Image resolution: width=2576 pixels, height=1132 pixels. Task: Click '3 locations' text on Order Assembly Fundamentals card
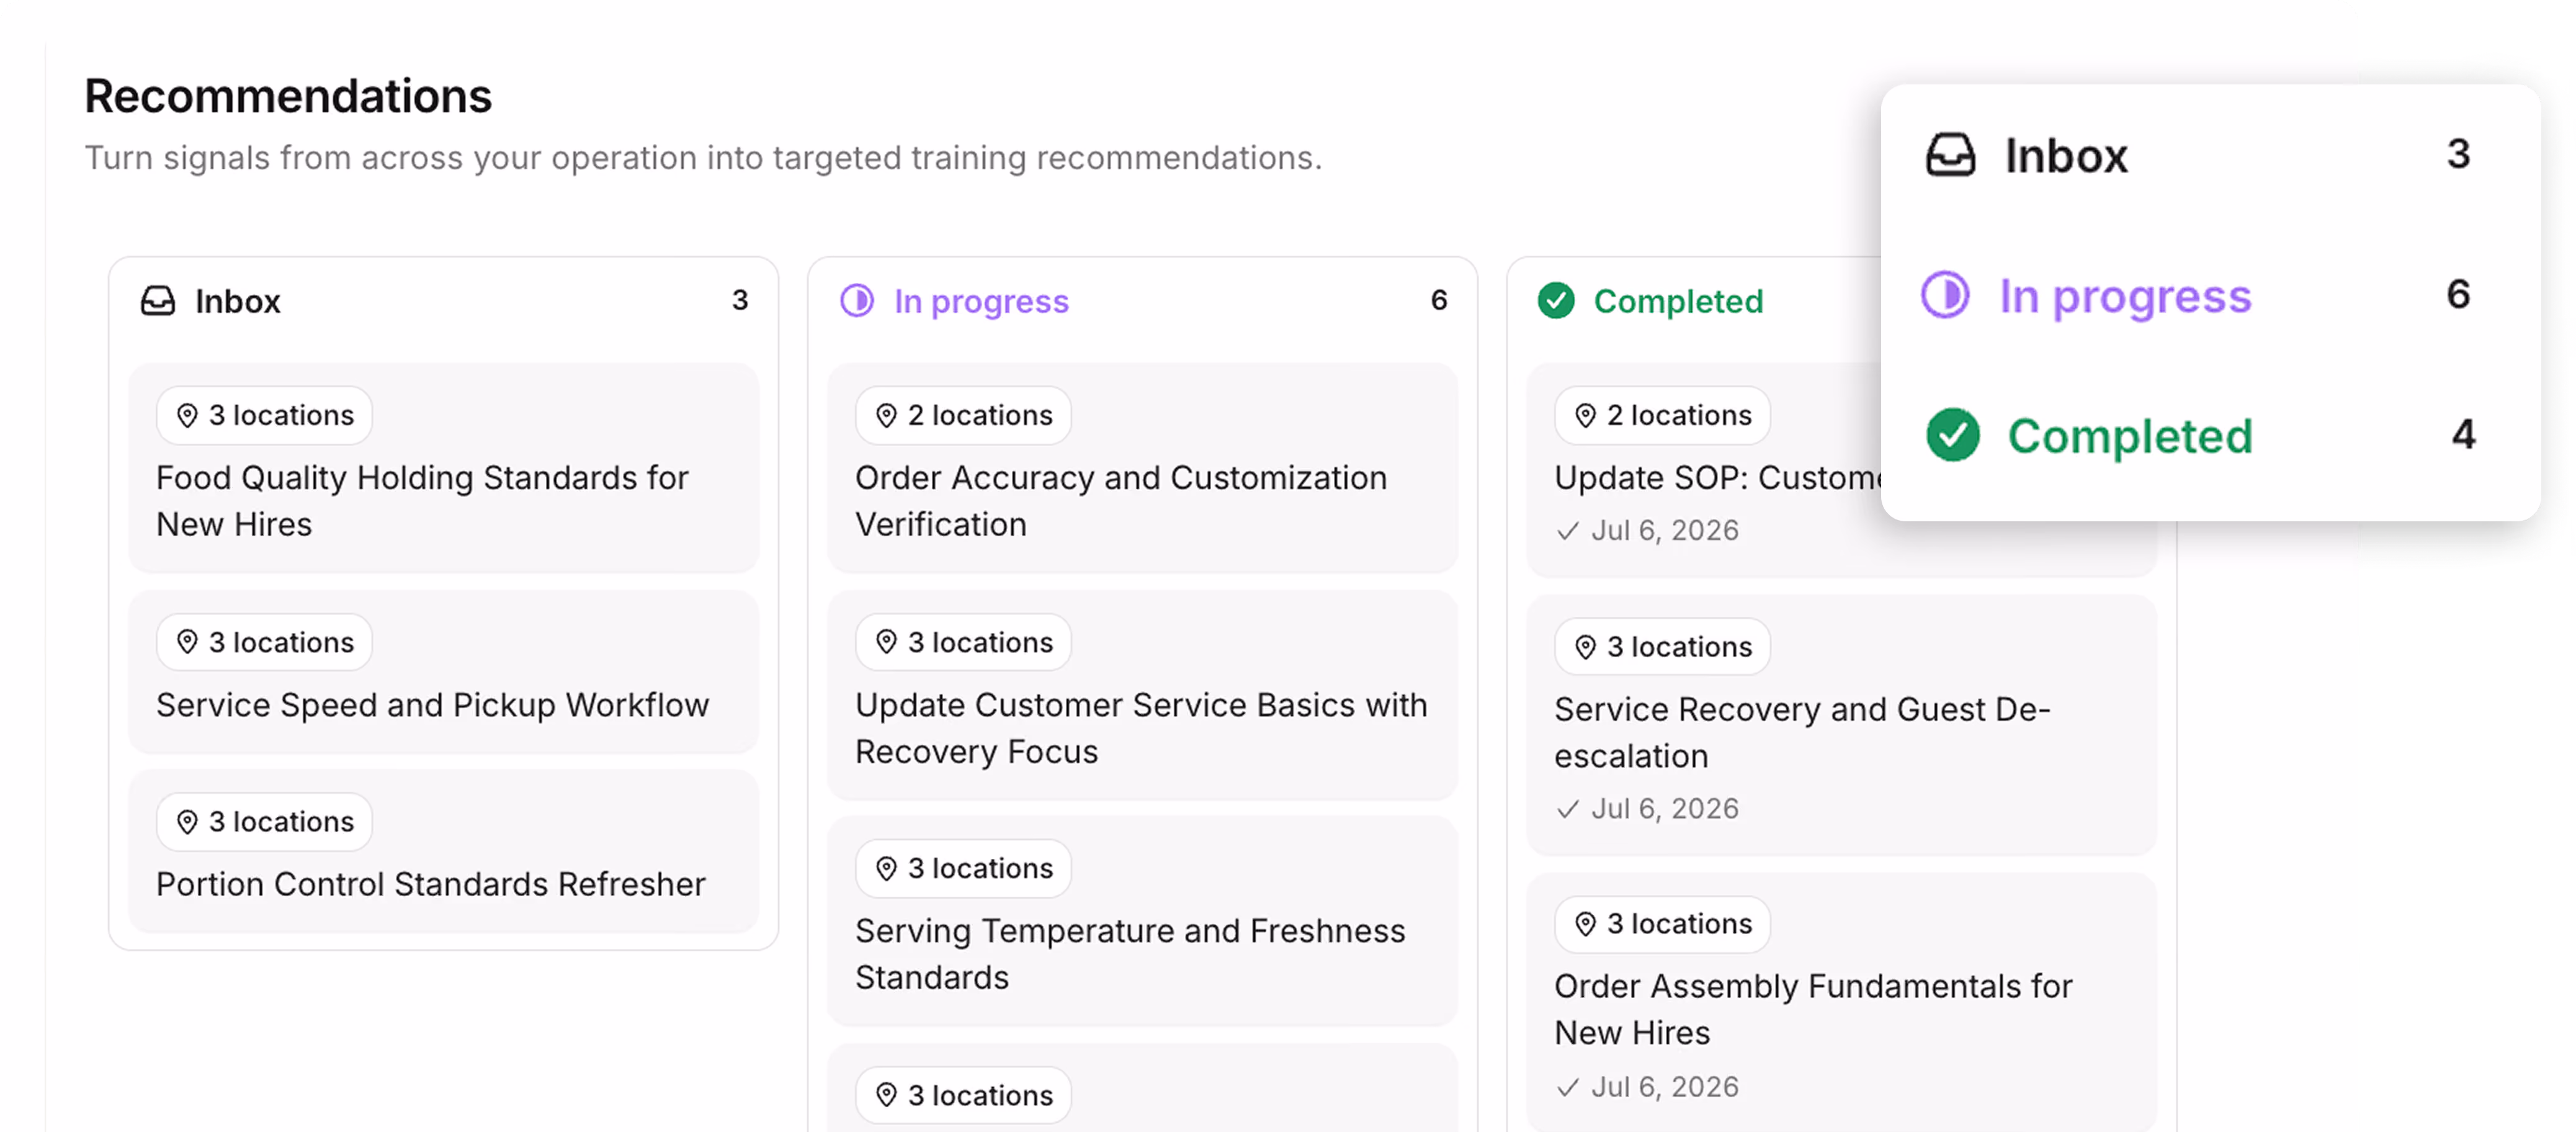point(1680,924)
